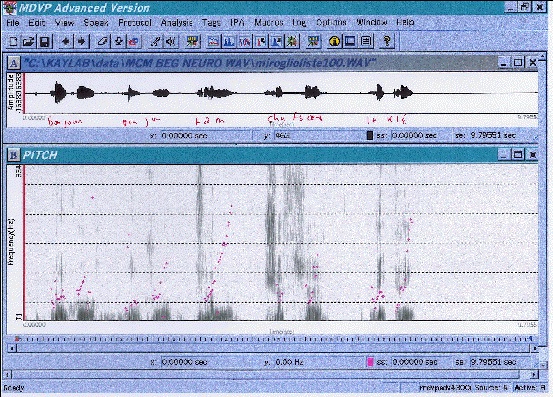Open a file with the folder icon
The image size is (553, 397).
point(28,42)
